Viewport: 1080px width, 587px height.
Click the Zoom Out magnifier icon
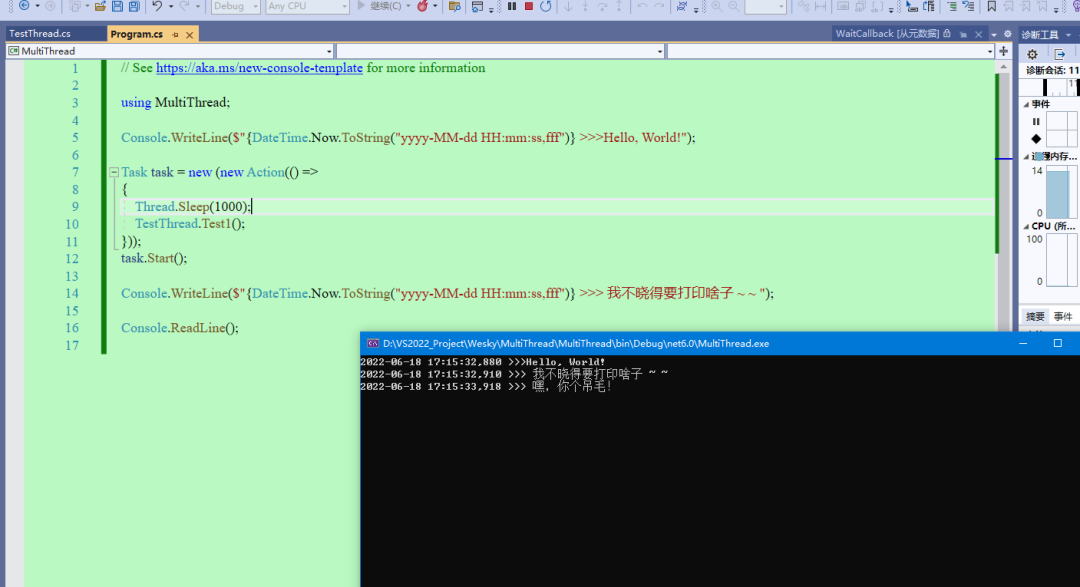click(x=734, y=6)
